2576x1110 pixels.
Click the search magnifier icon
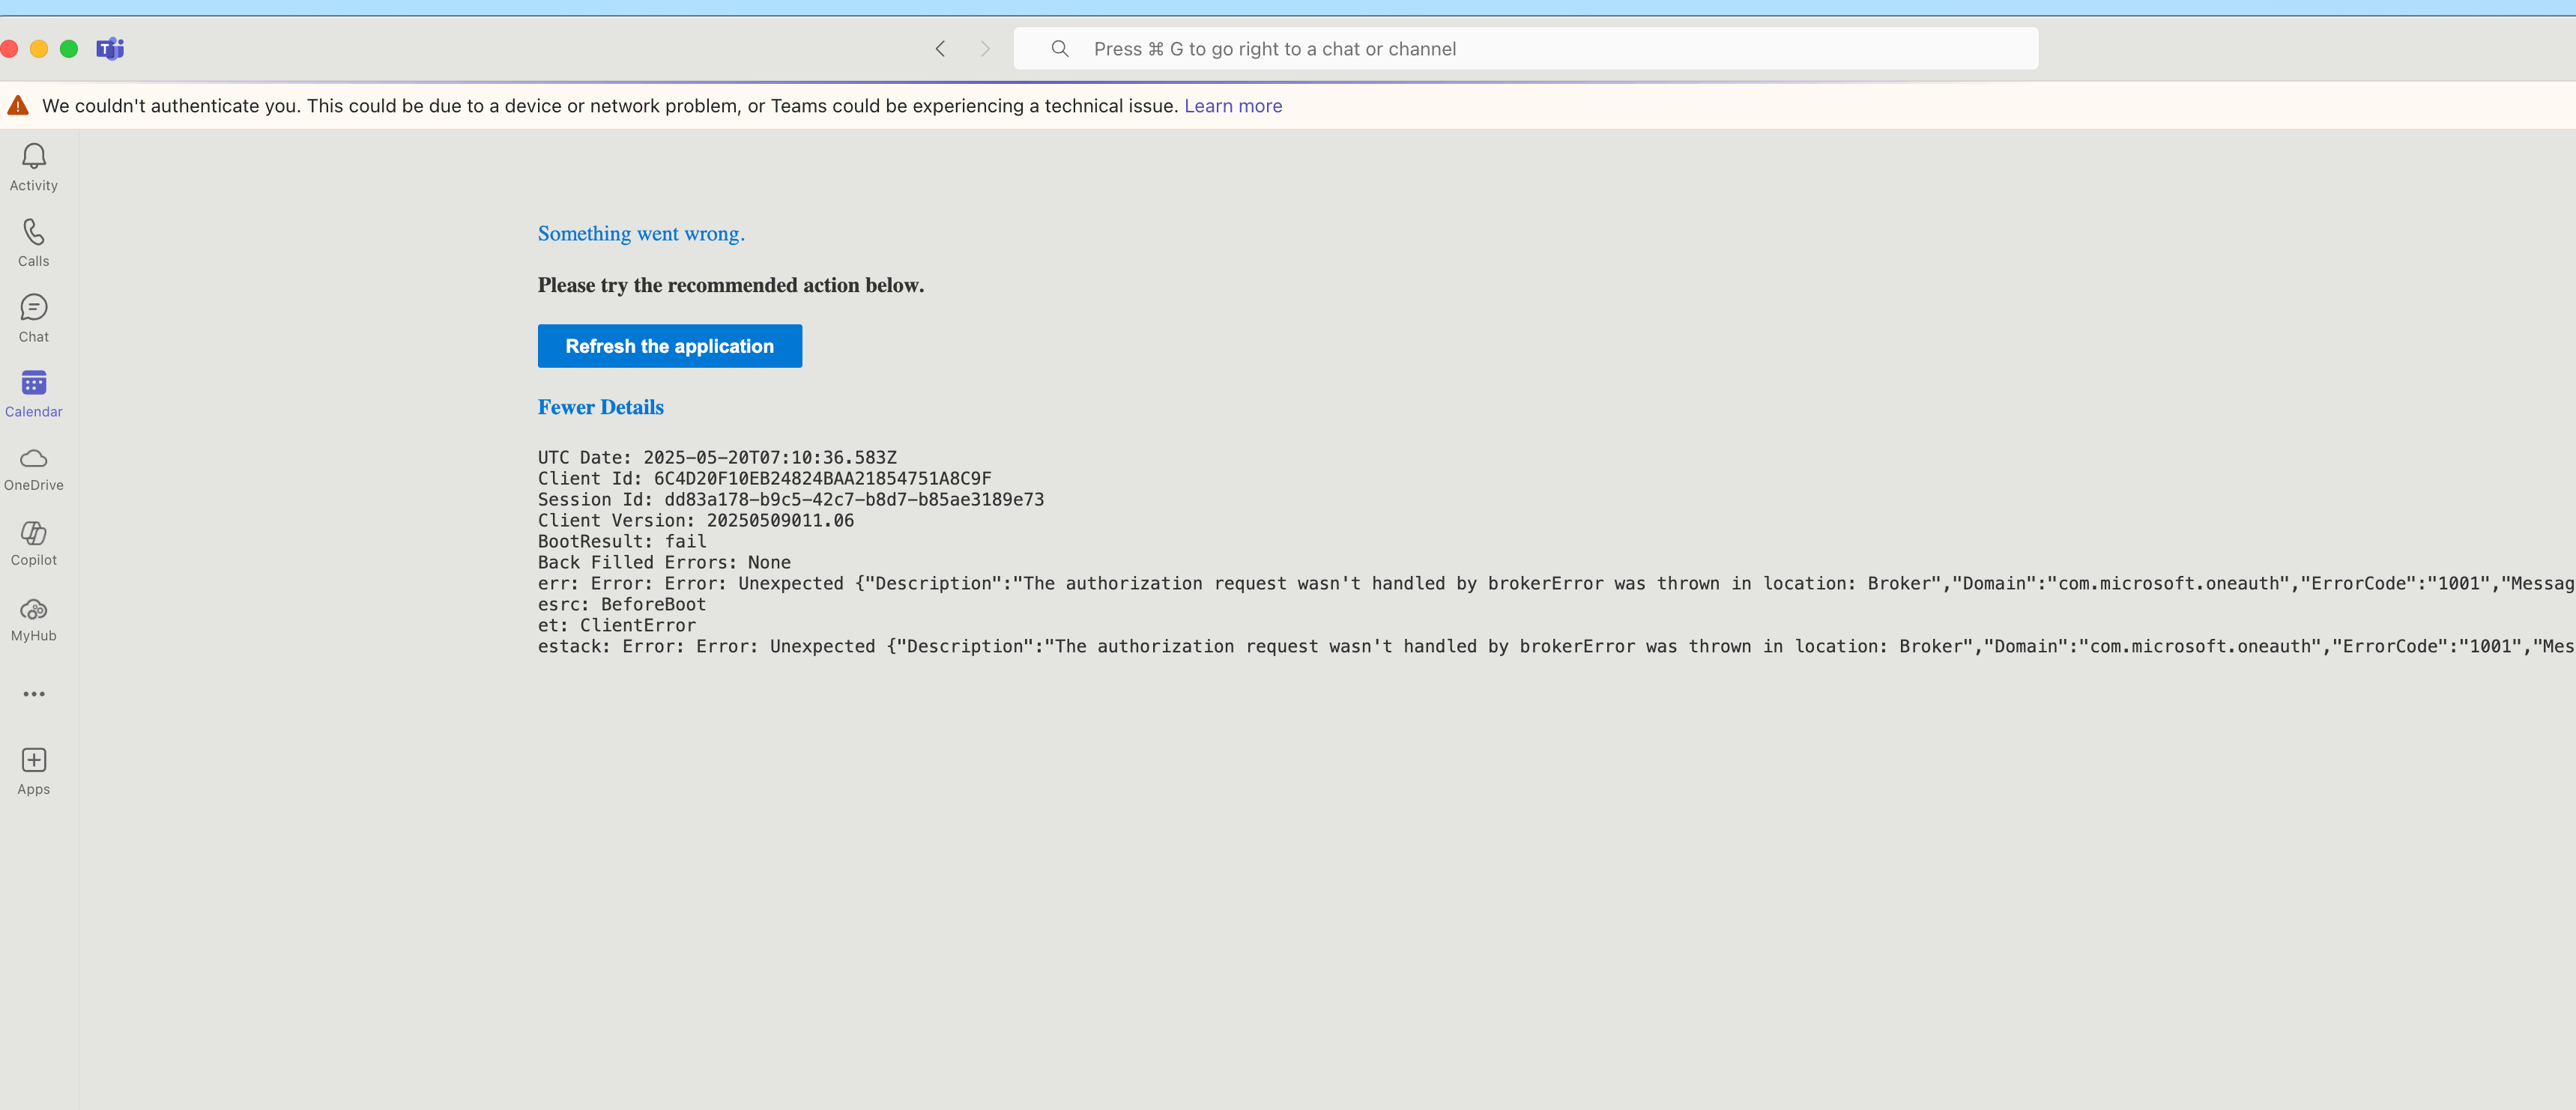(x=1060, y=49)
